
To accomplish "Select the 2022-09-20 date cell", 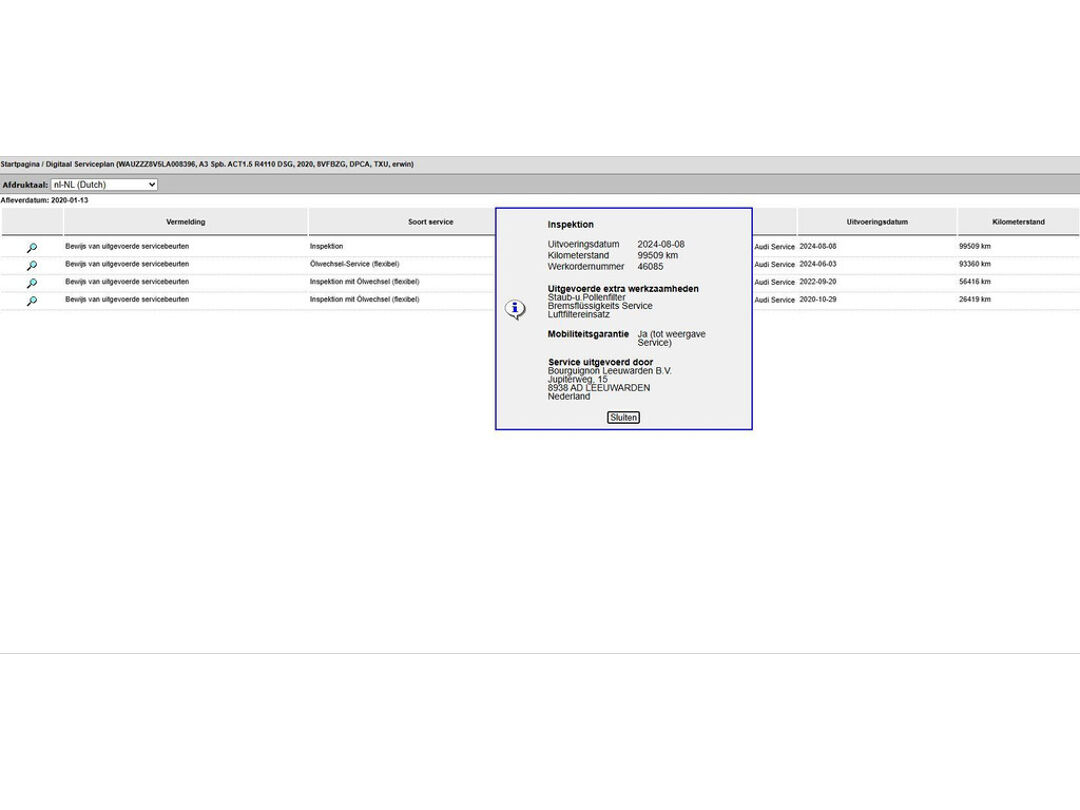I will [x=817, y=282].
